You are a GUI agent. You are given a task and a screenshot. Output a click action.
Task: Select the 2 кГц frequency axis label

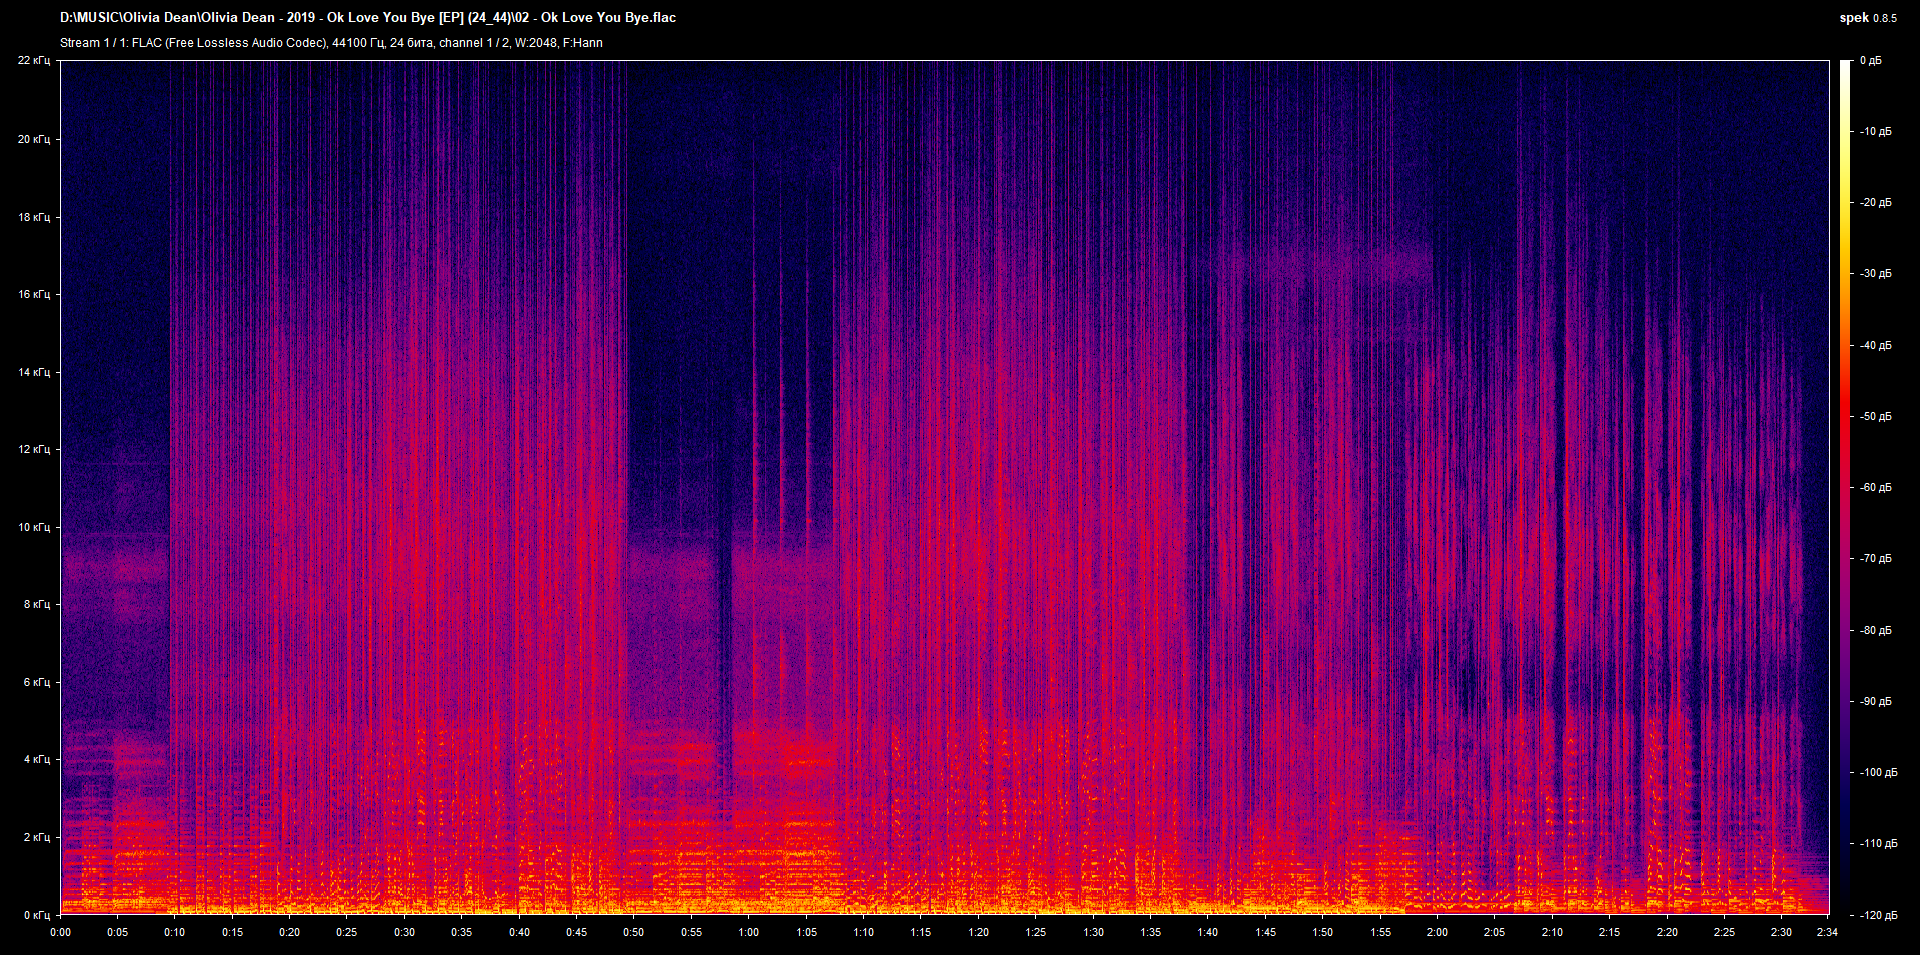tap(37, 837)
